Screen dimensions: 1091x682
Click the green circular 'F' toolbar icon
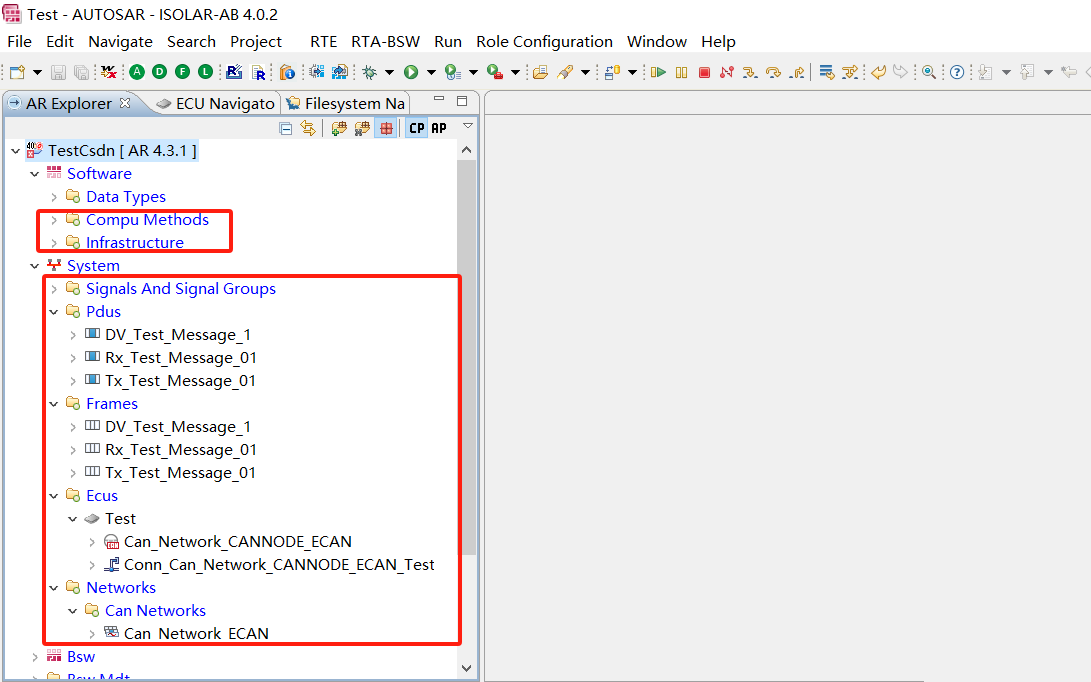182,72
